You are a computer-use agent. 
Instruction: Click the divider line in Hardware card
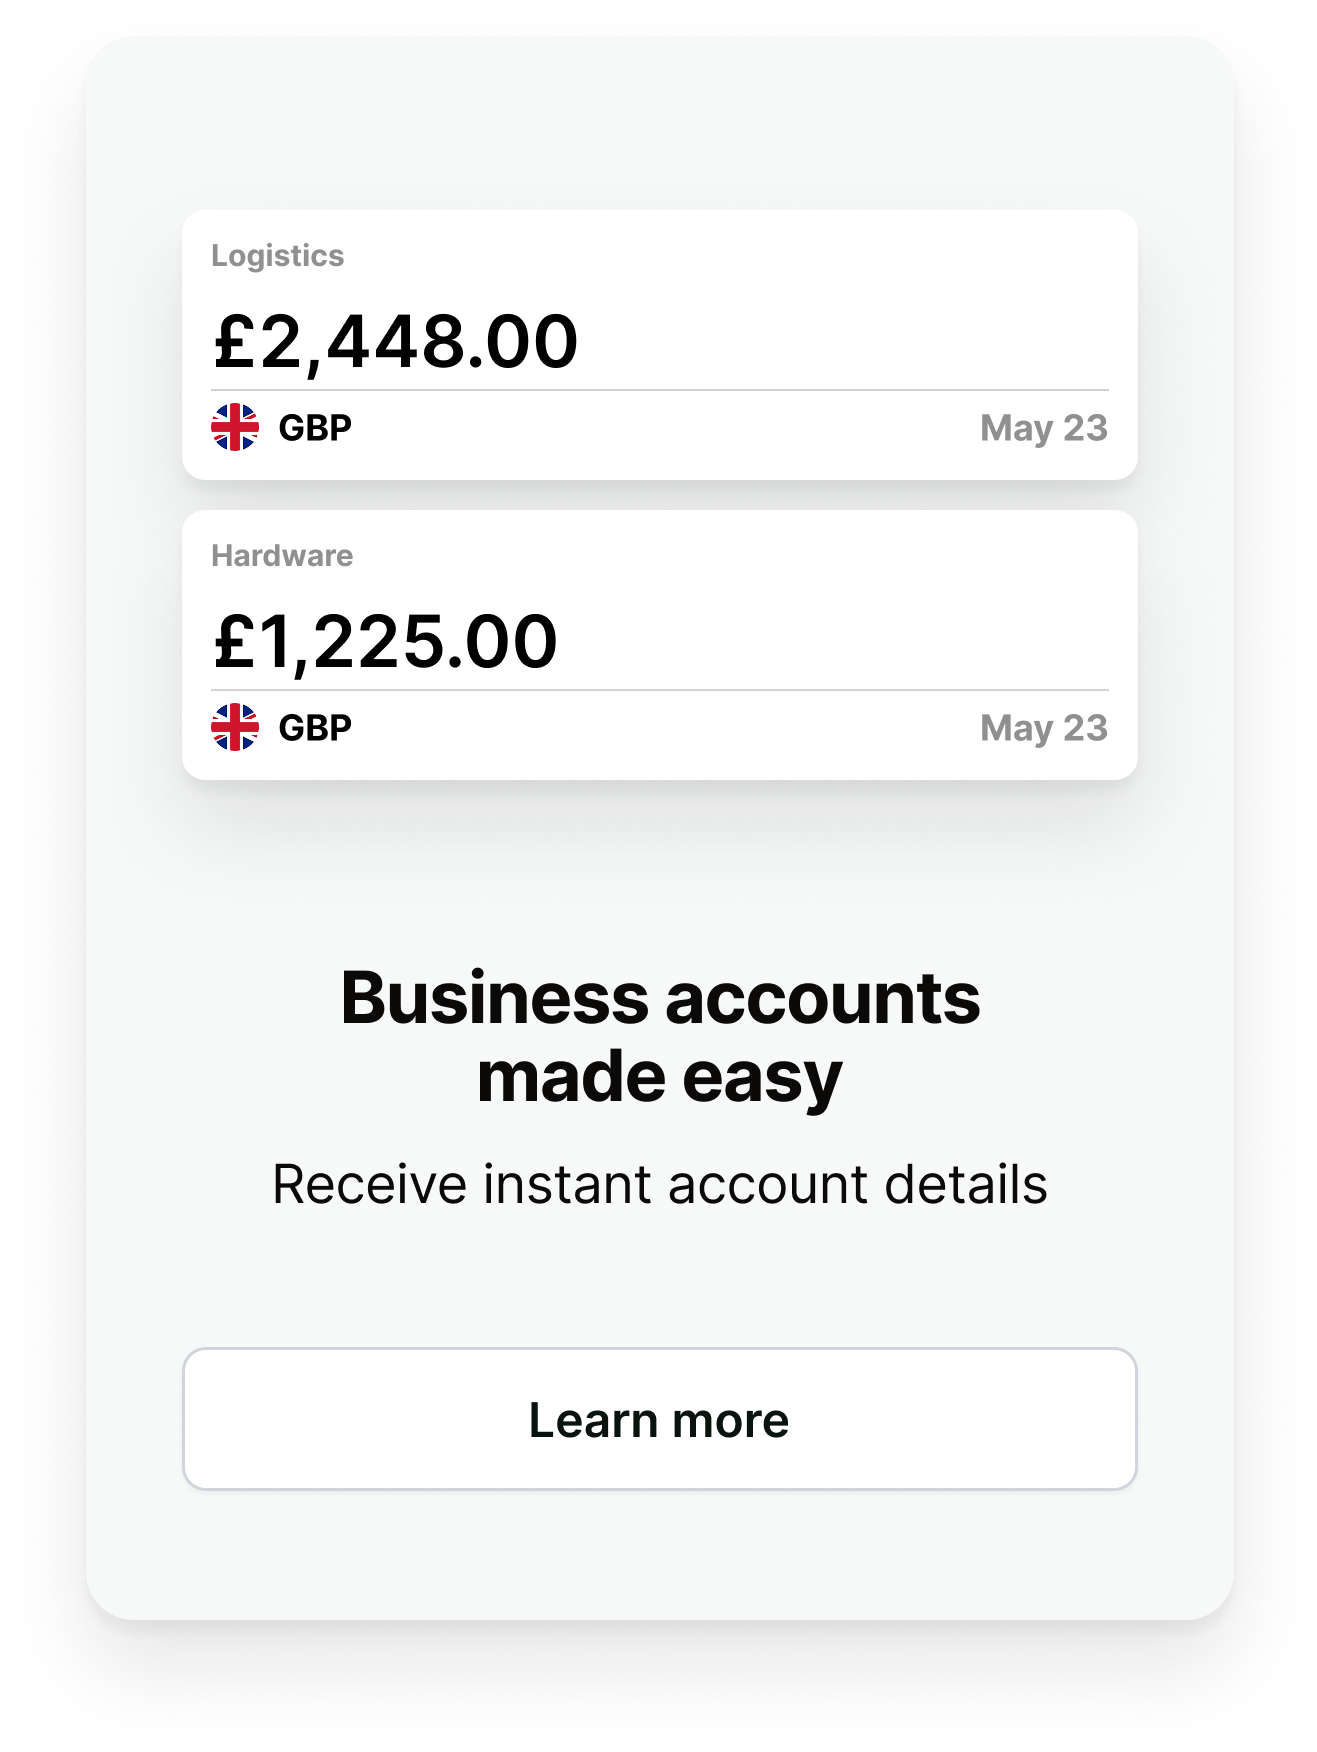pos(660,690)
